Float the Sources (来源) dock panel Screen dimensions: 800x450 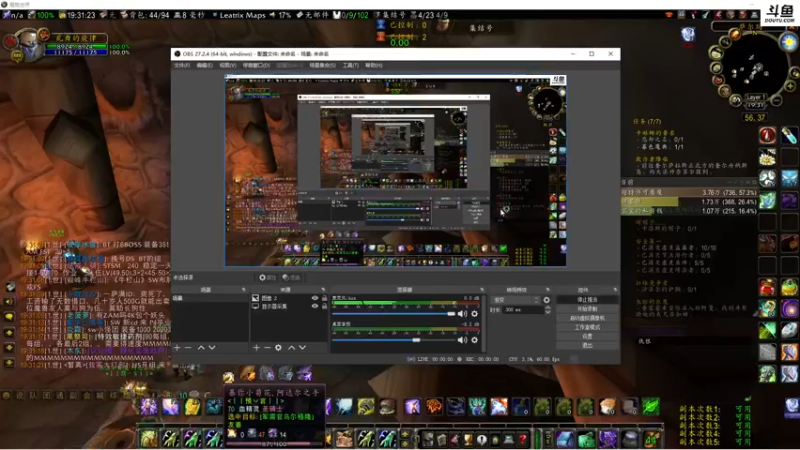[323, 290]
